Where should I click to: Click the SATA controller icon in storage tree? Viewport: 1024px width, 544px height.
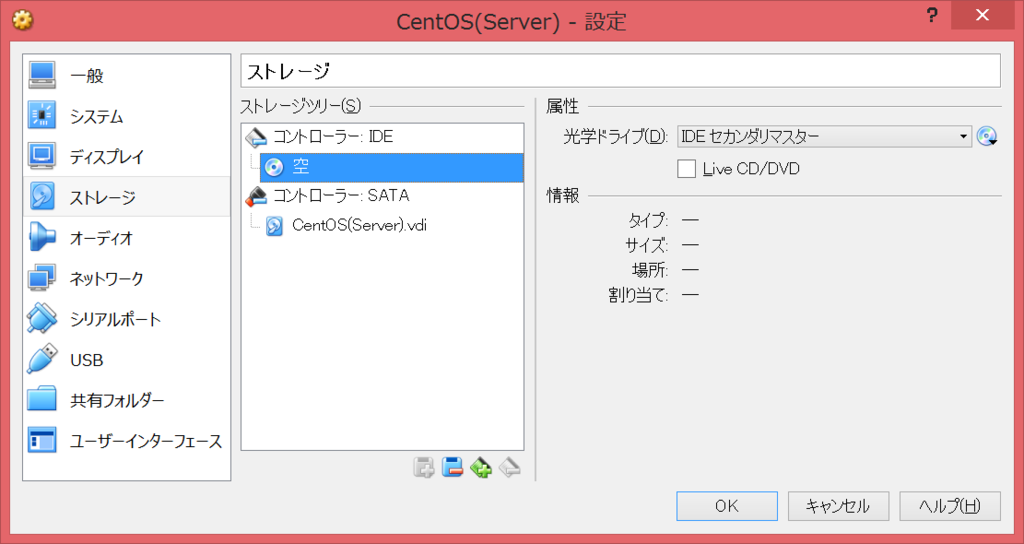(x=255, y=196)
